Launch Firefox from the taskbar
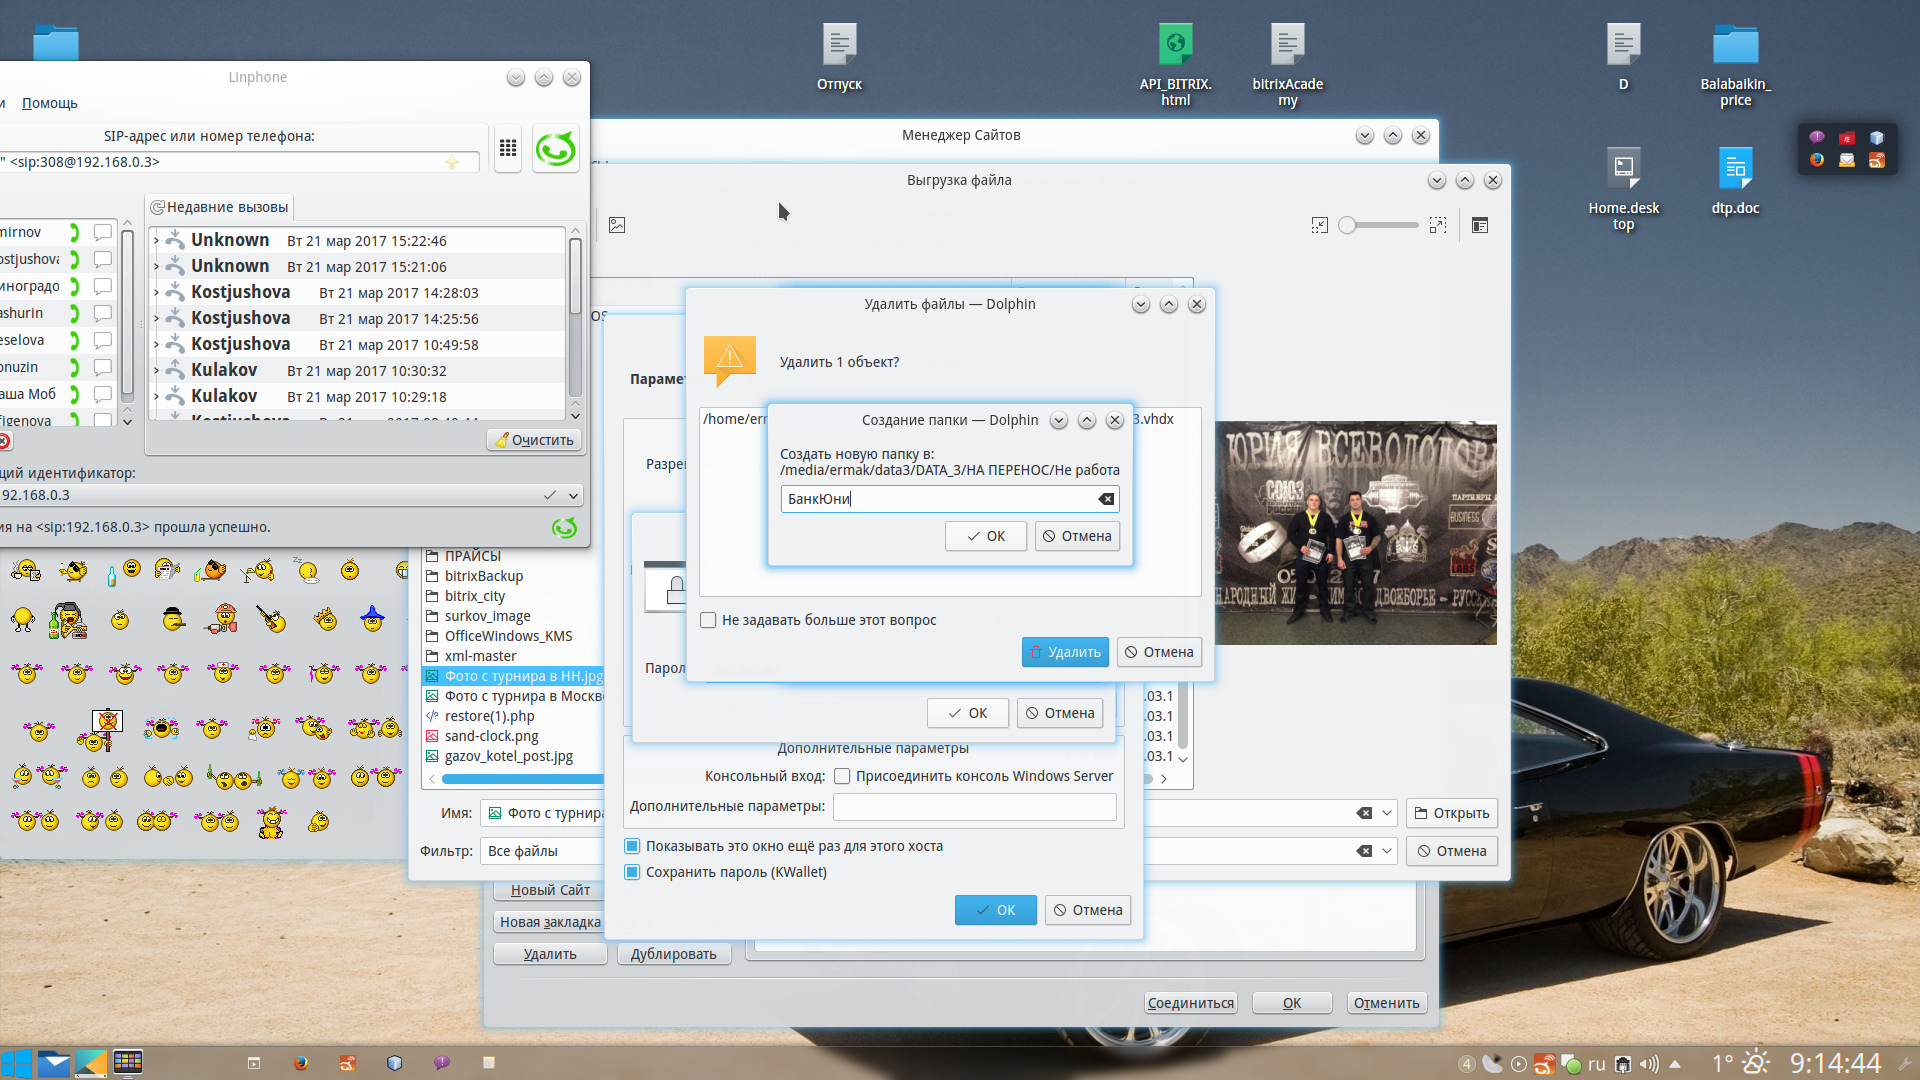Screen dimensions: 1920x1080 click(300, 1063)
